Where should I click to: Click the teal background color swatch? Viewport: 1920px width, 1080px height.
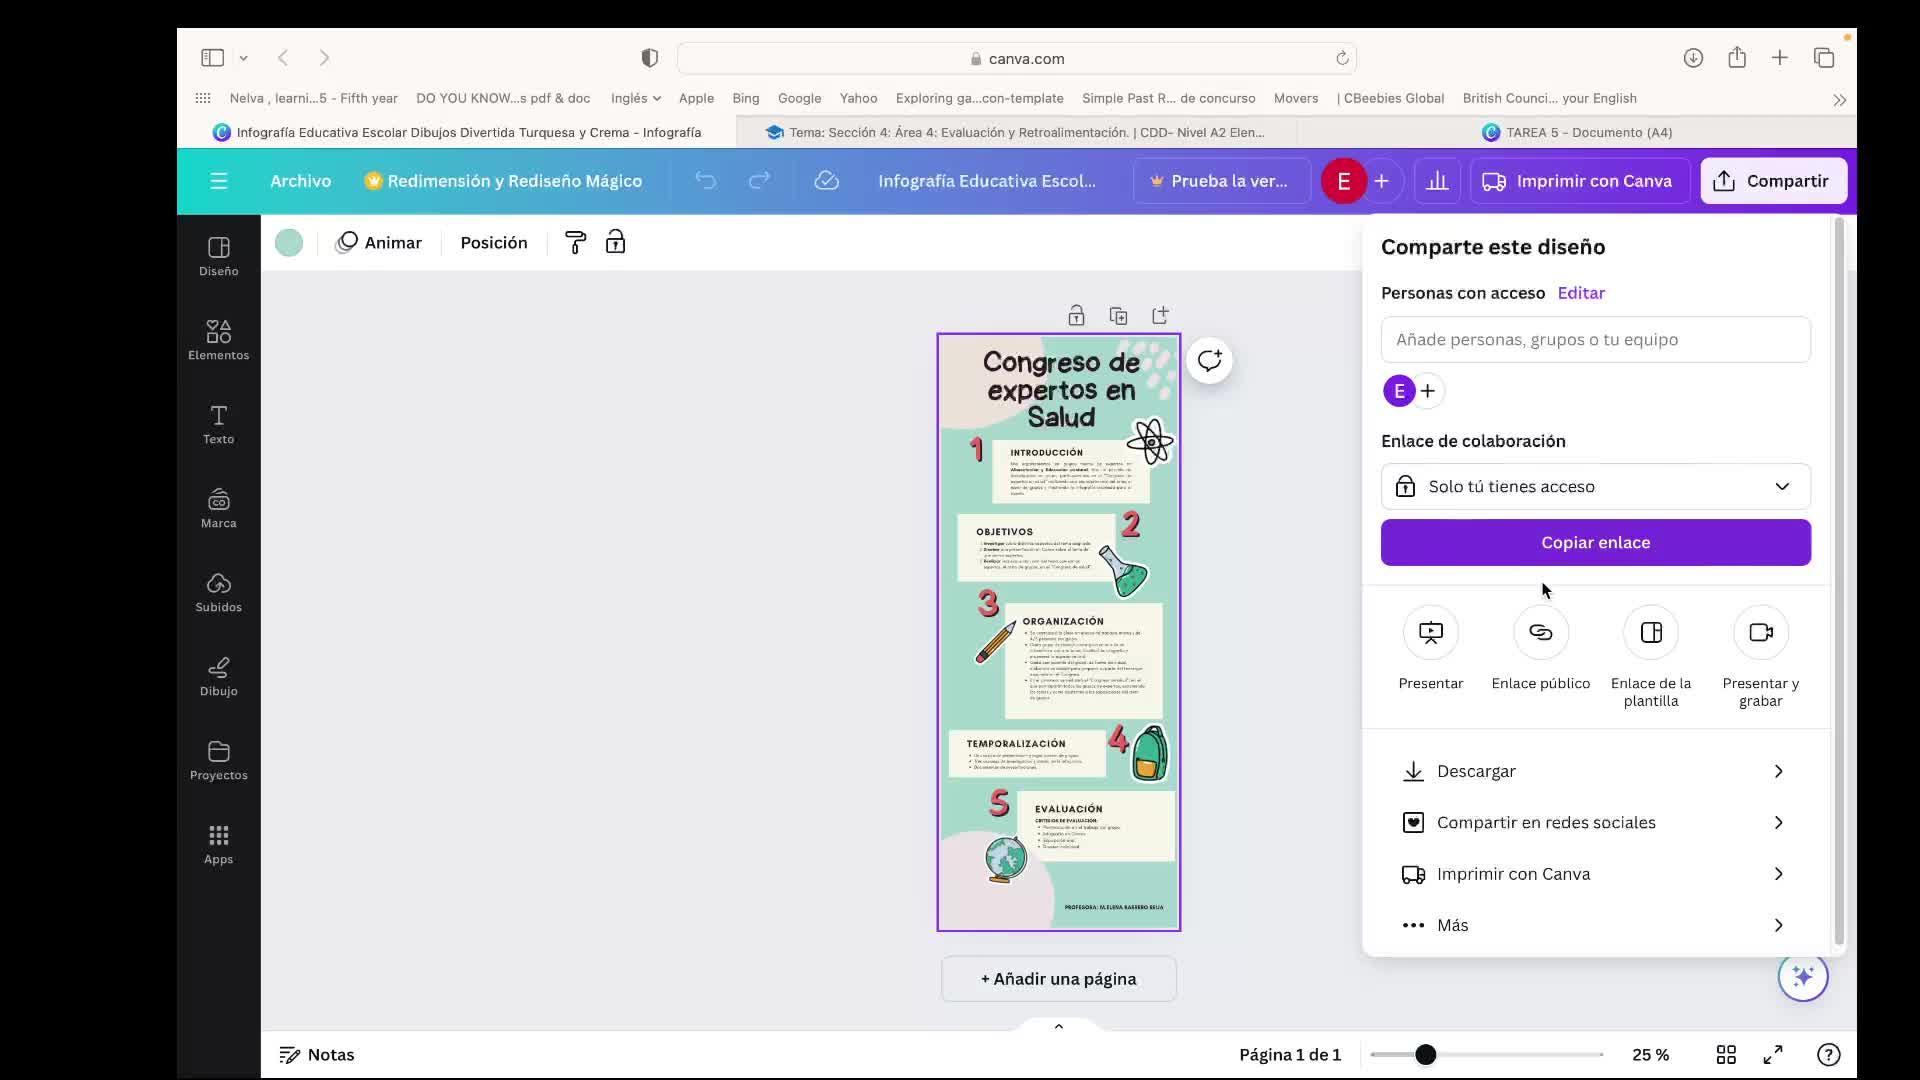(x=289, y=243)
